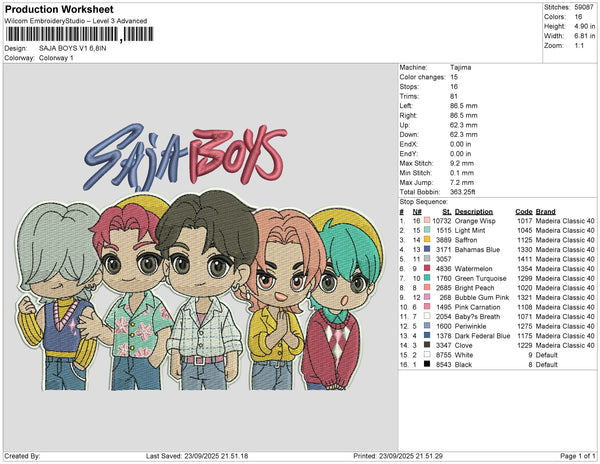Select the Bright Peach color swatch

click(427, 288)
